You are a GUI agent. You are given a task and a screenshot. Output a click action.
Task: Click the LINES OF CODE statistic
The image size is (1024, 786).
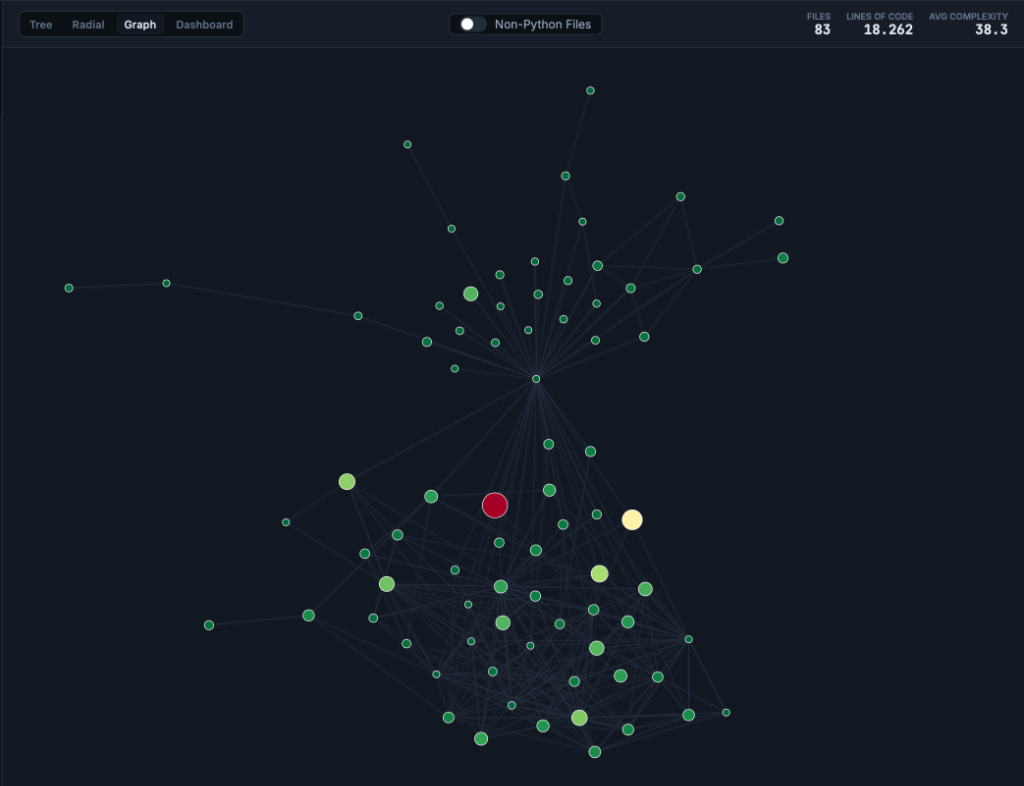coord(880,24)
